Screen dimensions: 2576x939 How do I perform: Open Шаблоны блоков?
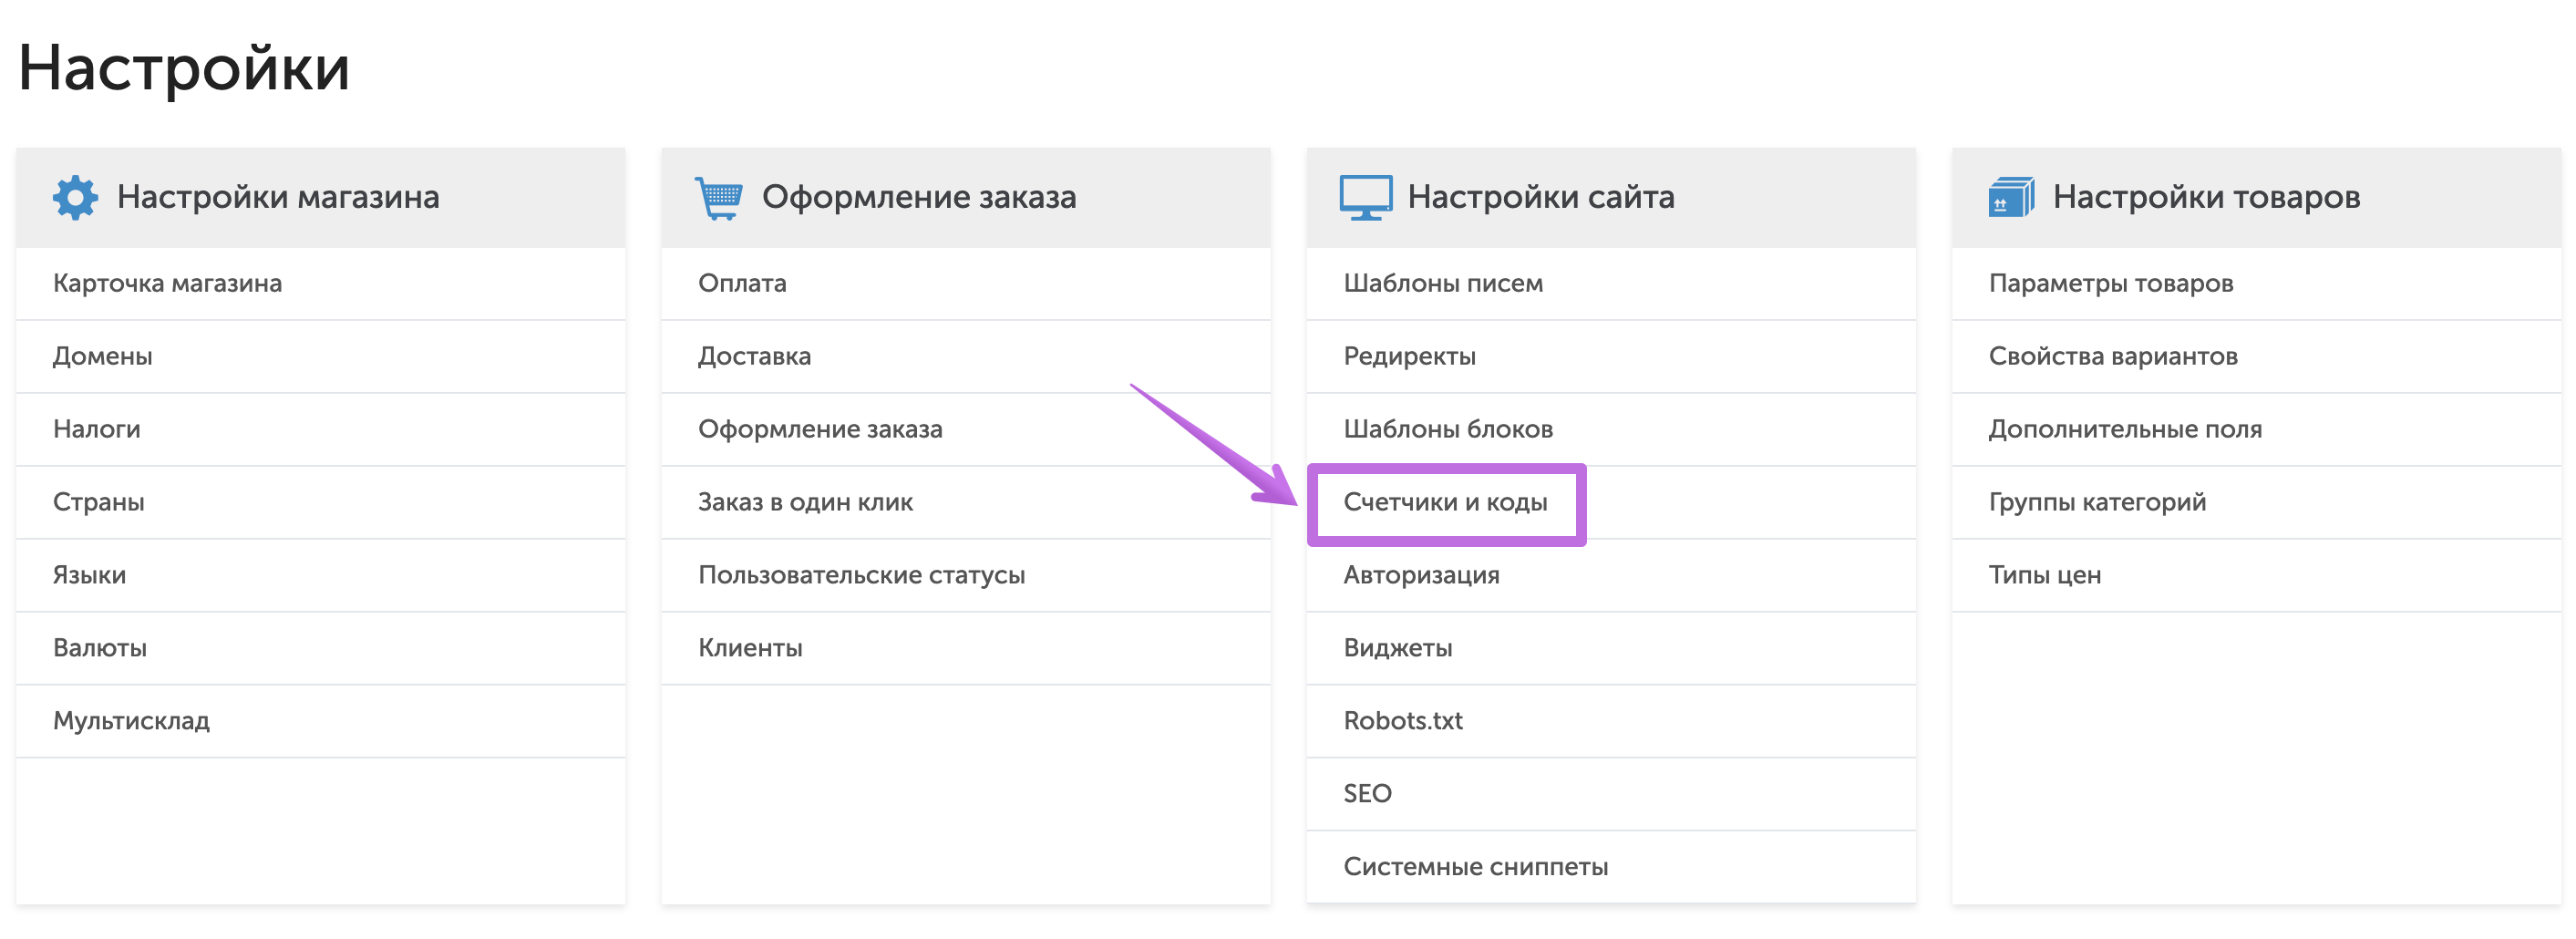(x=1448, y=429)
